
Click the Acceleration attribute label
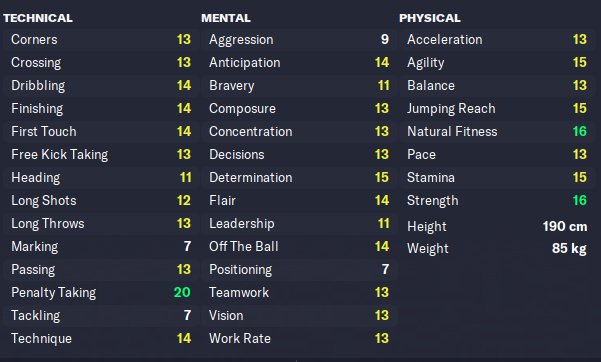coord(445,39)
